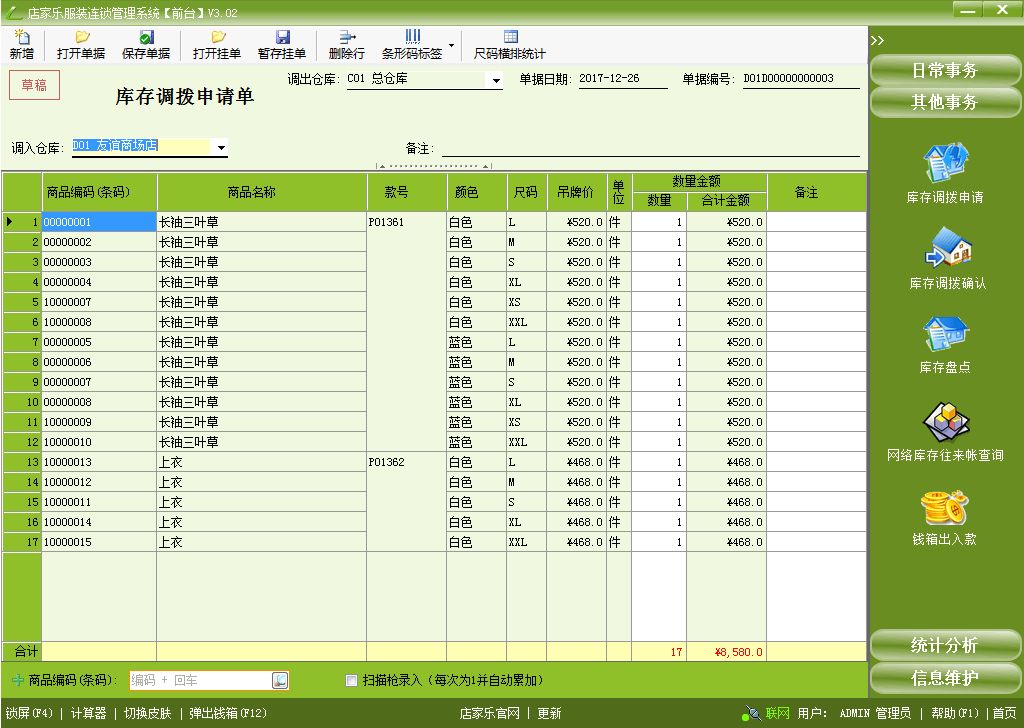Click 弹出钱箱(F12) link
This screenshot has width=1024, height=728.
click(x=228, y=713)
